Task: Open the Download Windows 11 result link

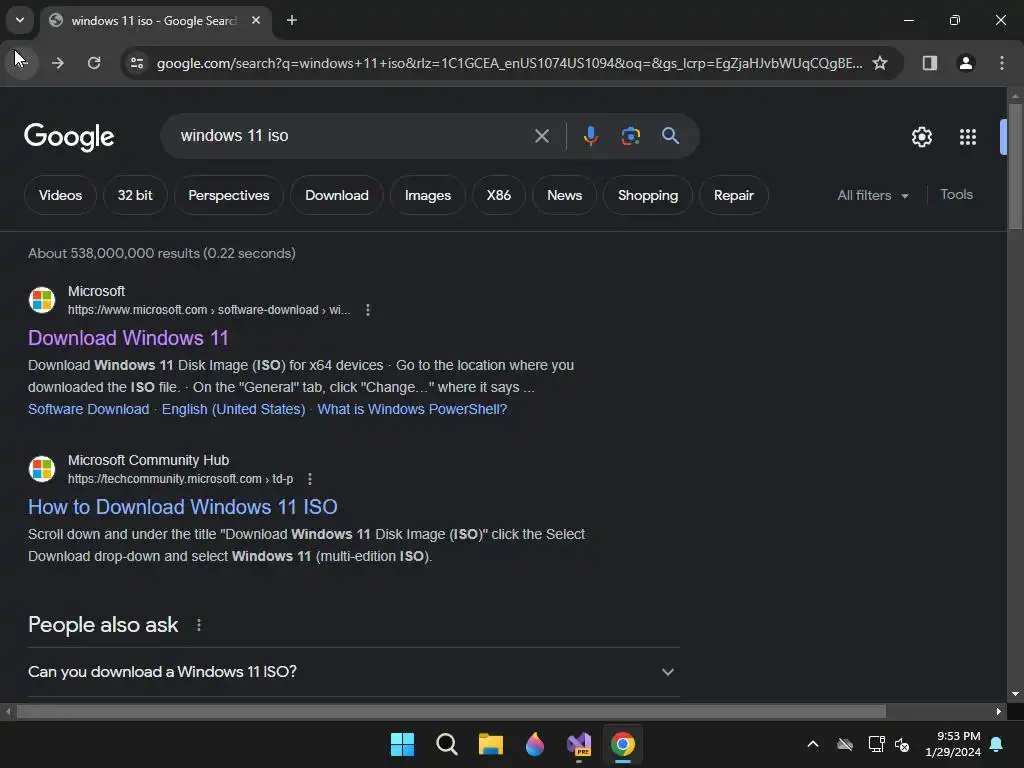Action: [x=128, y=338]
